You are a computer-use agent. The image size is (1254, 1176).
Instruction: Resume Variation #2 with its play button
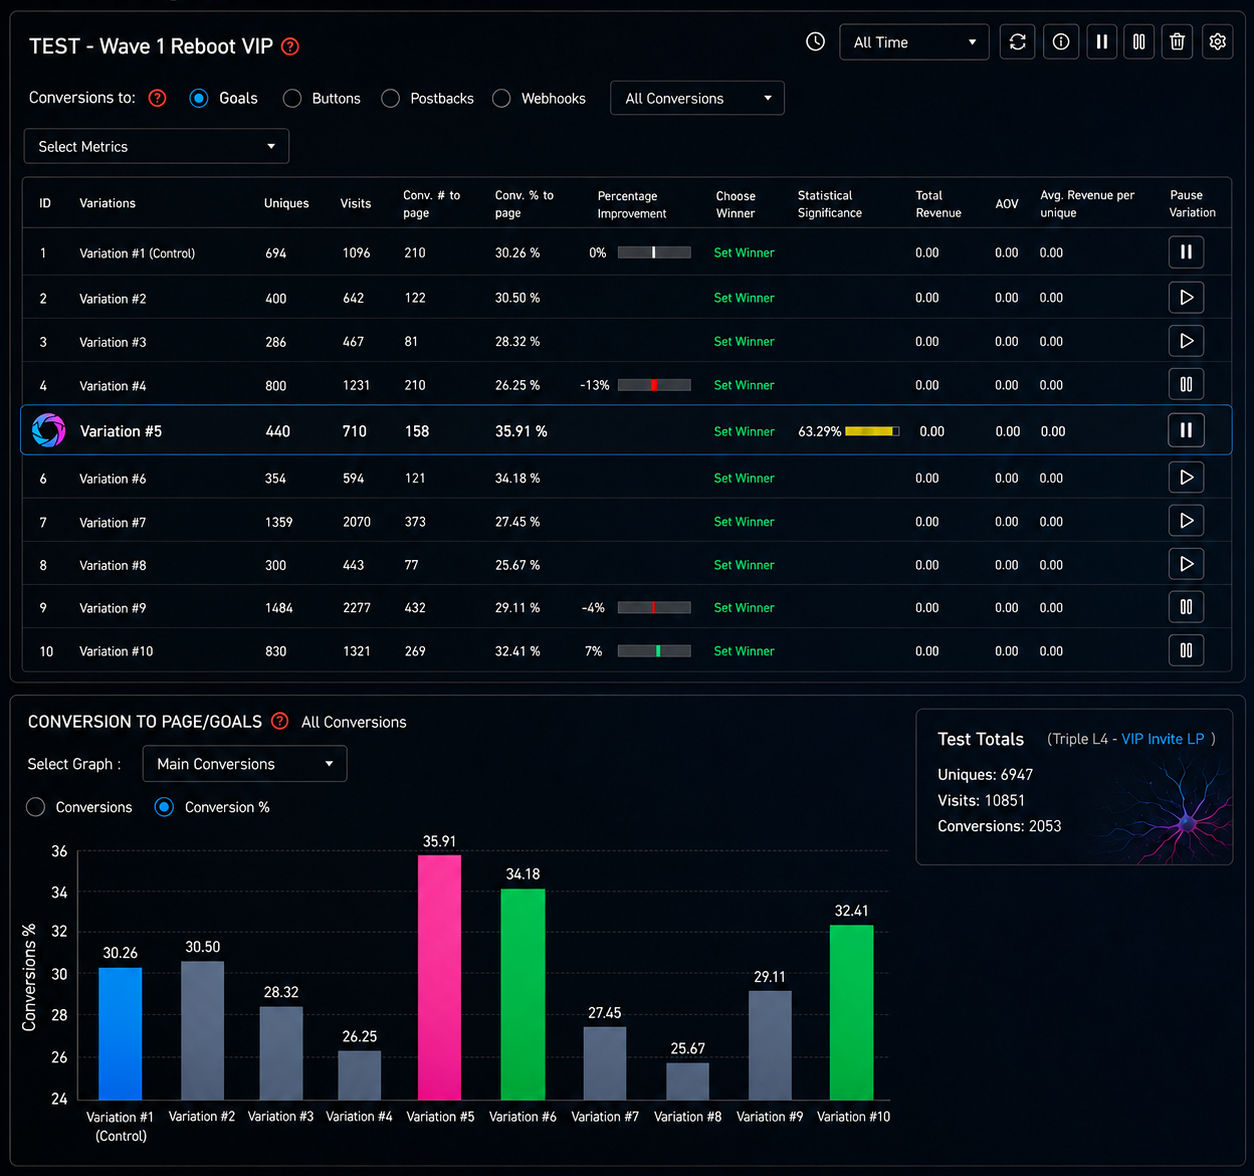coord(1186,297)
